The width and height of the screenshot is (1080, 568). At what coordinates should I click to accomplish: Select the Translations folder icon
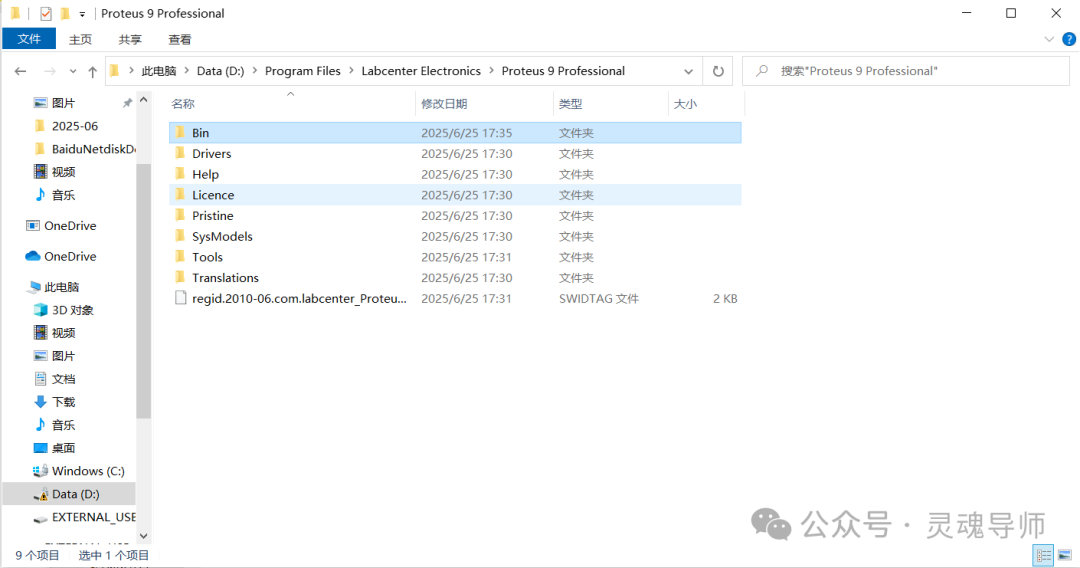point(180,277)
